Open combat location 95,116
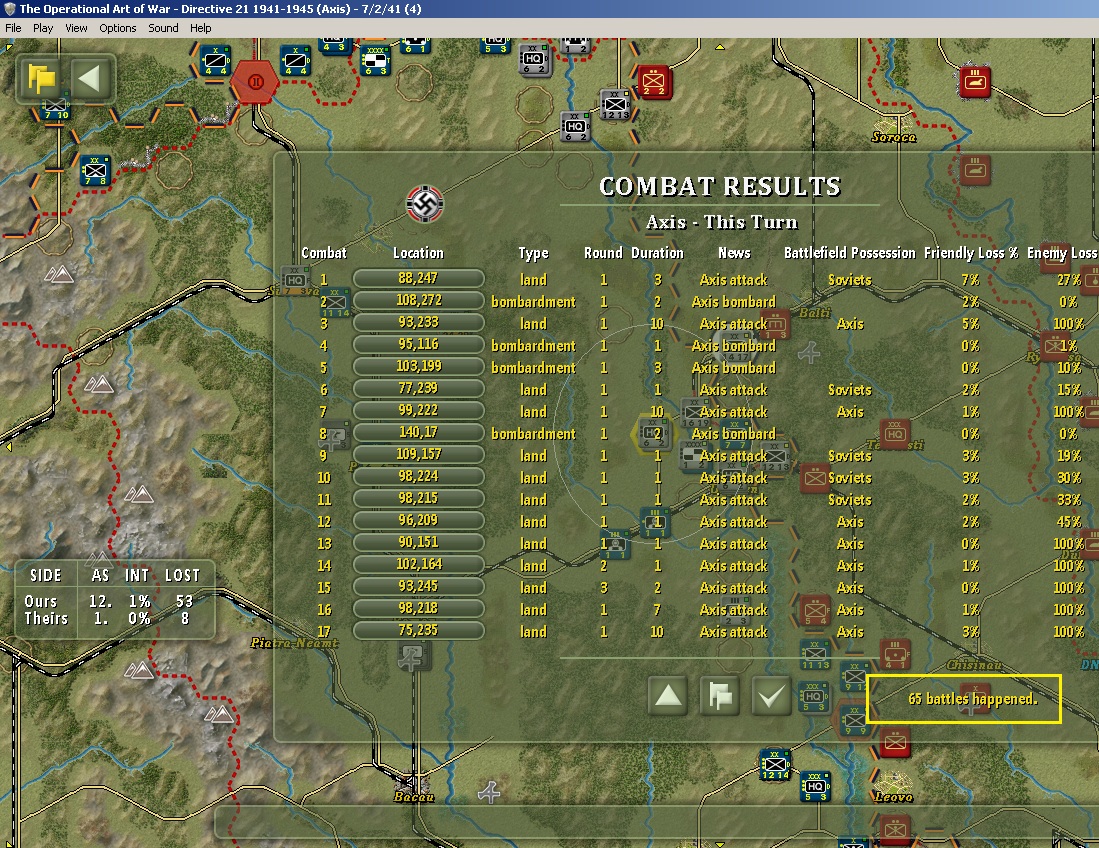The height and width of the screenshot is (848, 1099). coord(418,344)
